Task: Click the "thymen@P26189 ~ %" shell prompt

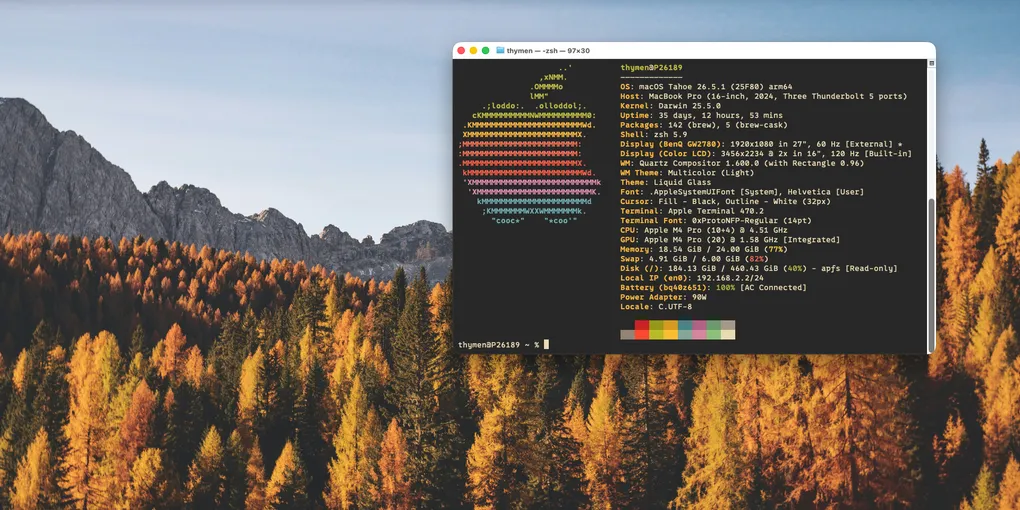Action: (498, 344)
